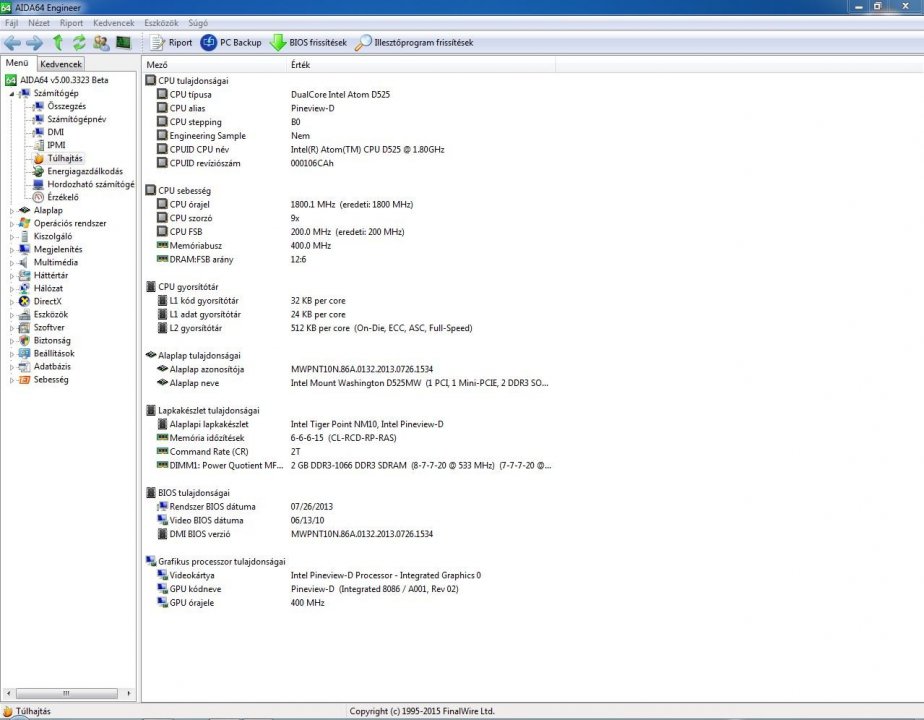The image size is (924, 720).
Task: Select AIDA64 v5.00.3323 Beta root node
Action: [x=64, y=80]
